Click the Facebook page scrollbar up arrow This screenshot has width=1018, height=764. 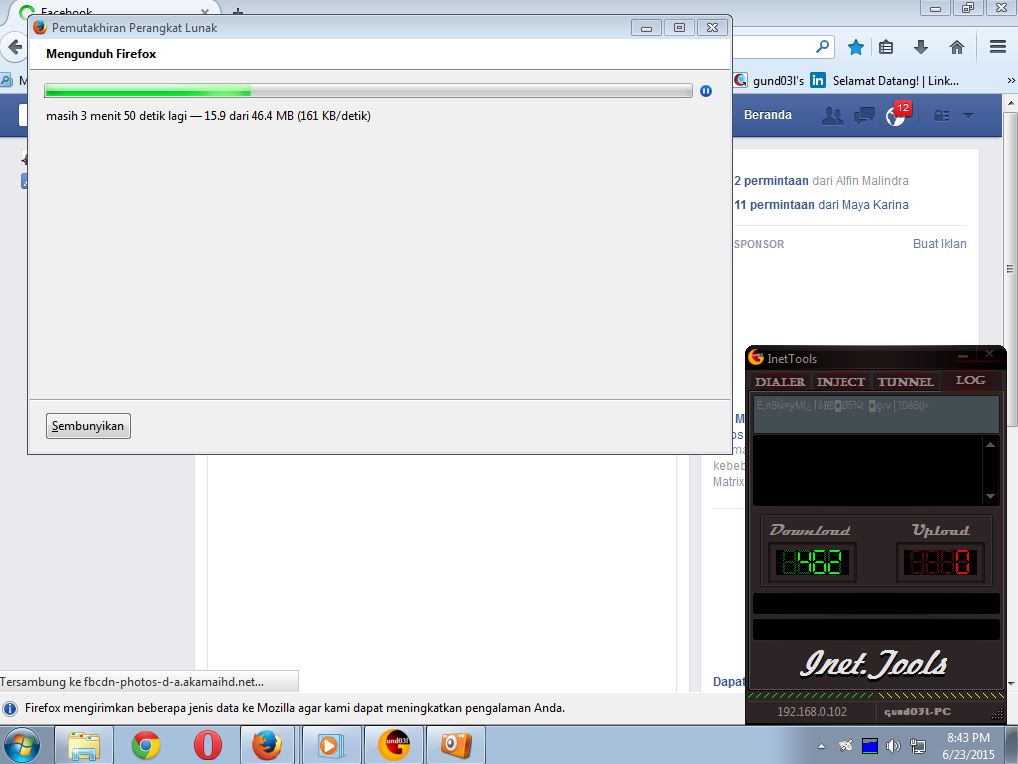coord(1010,103)
